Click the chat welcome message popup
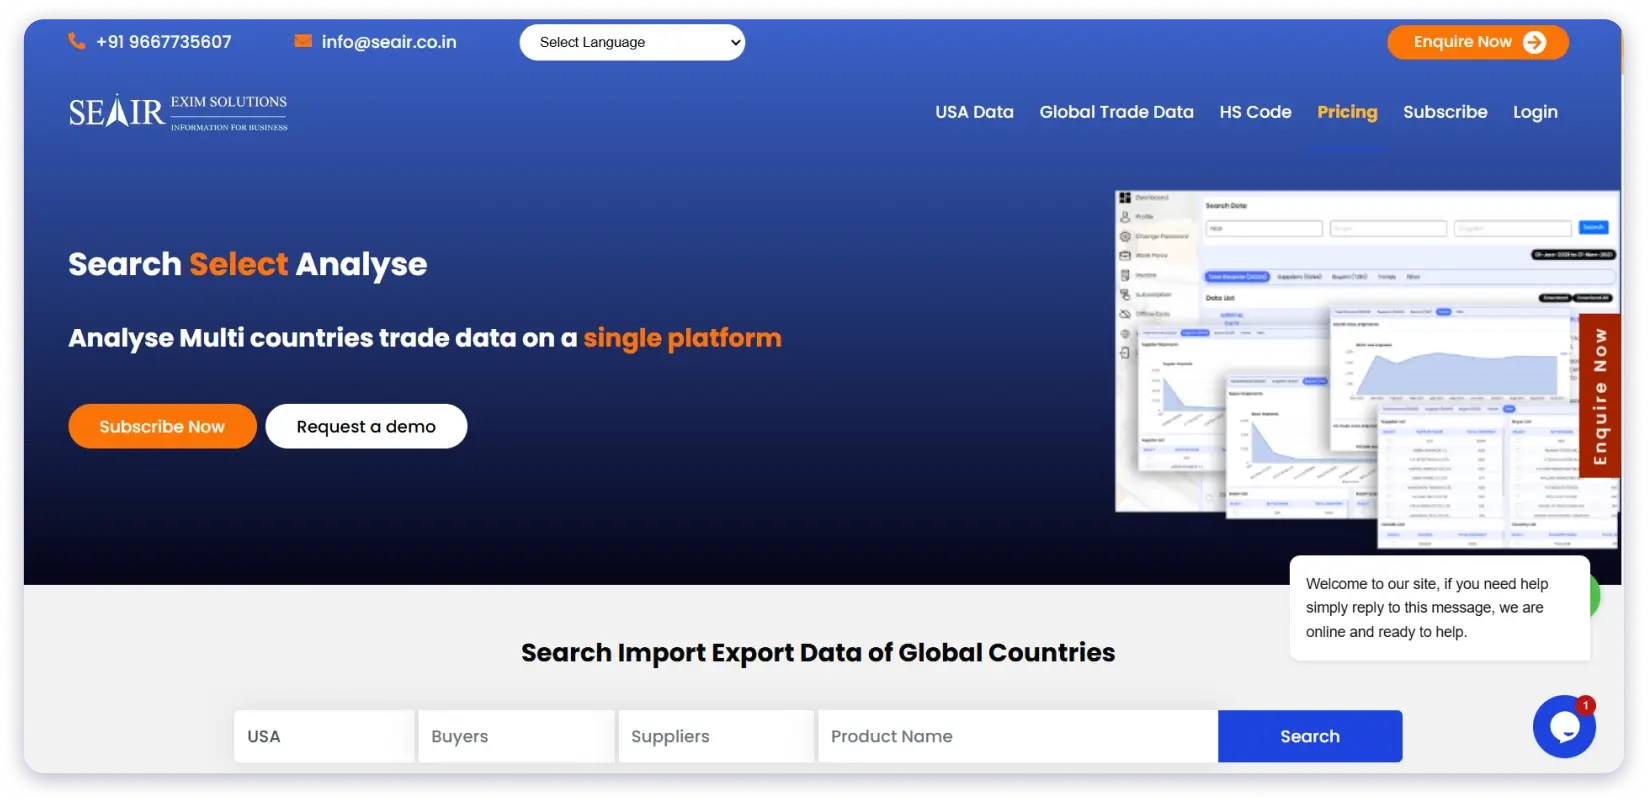The image size is (1648, 802). [1439, 608]
